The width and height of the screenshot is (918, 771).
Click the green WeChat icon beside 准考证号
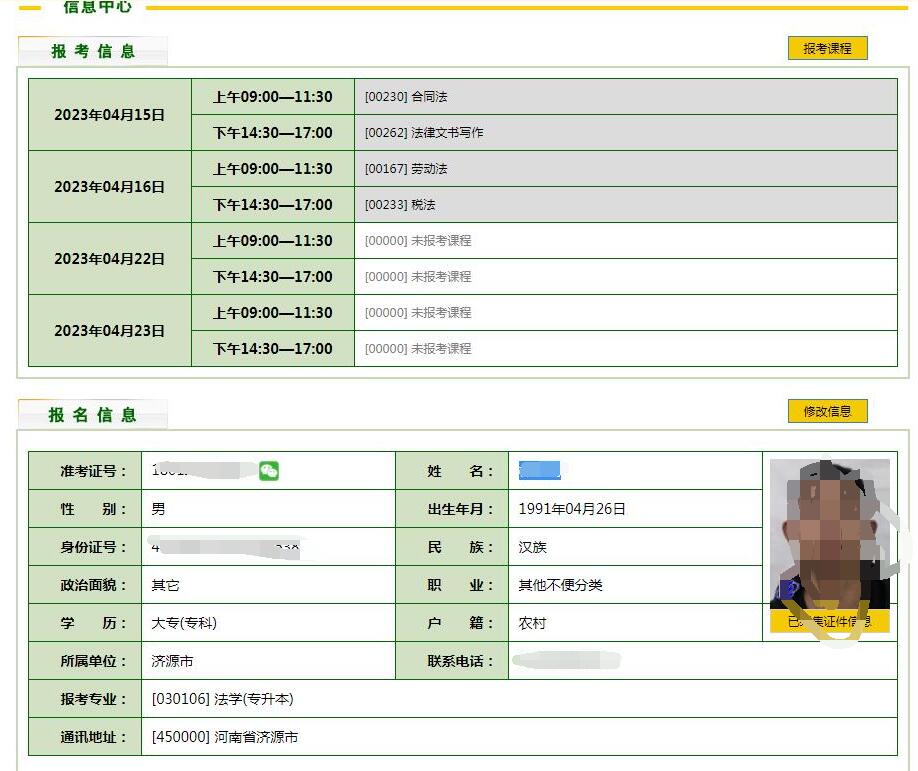[268, 471]
